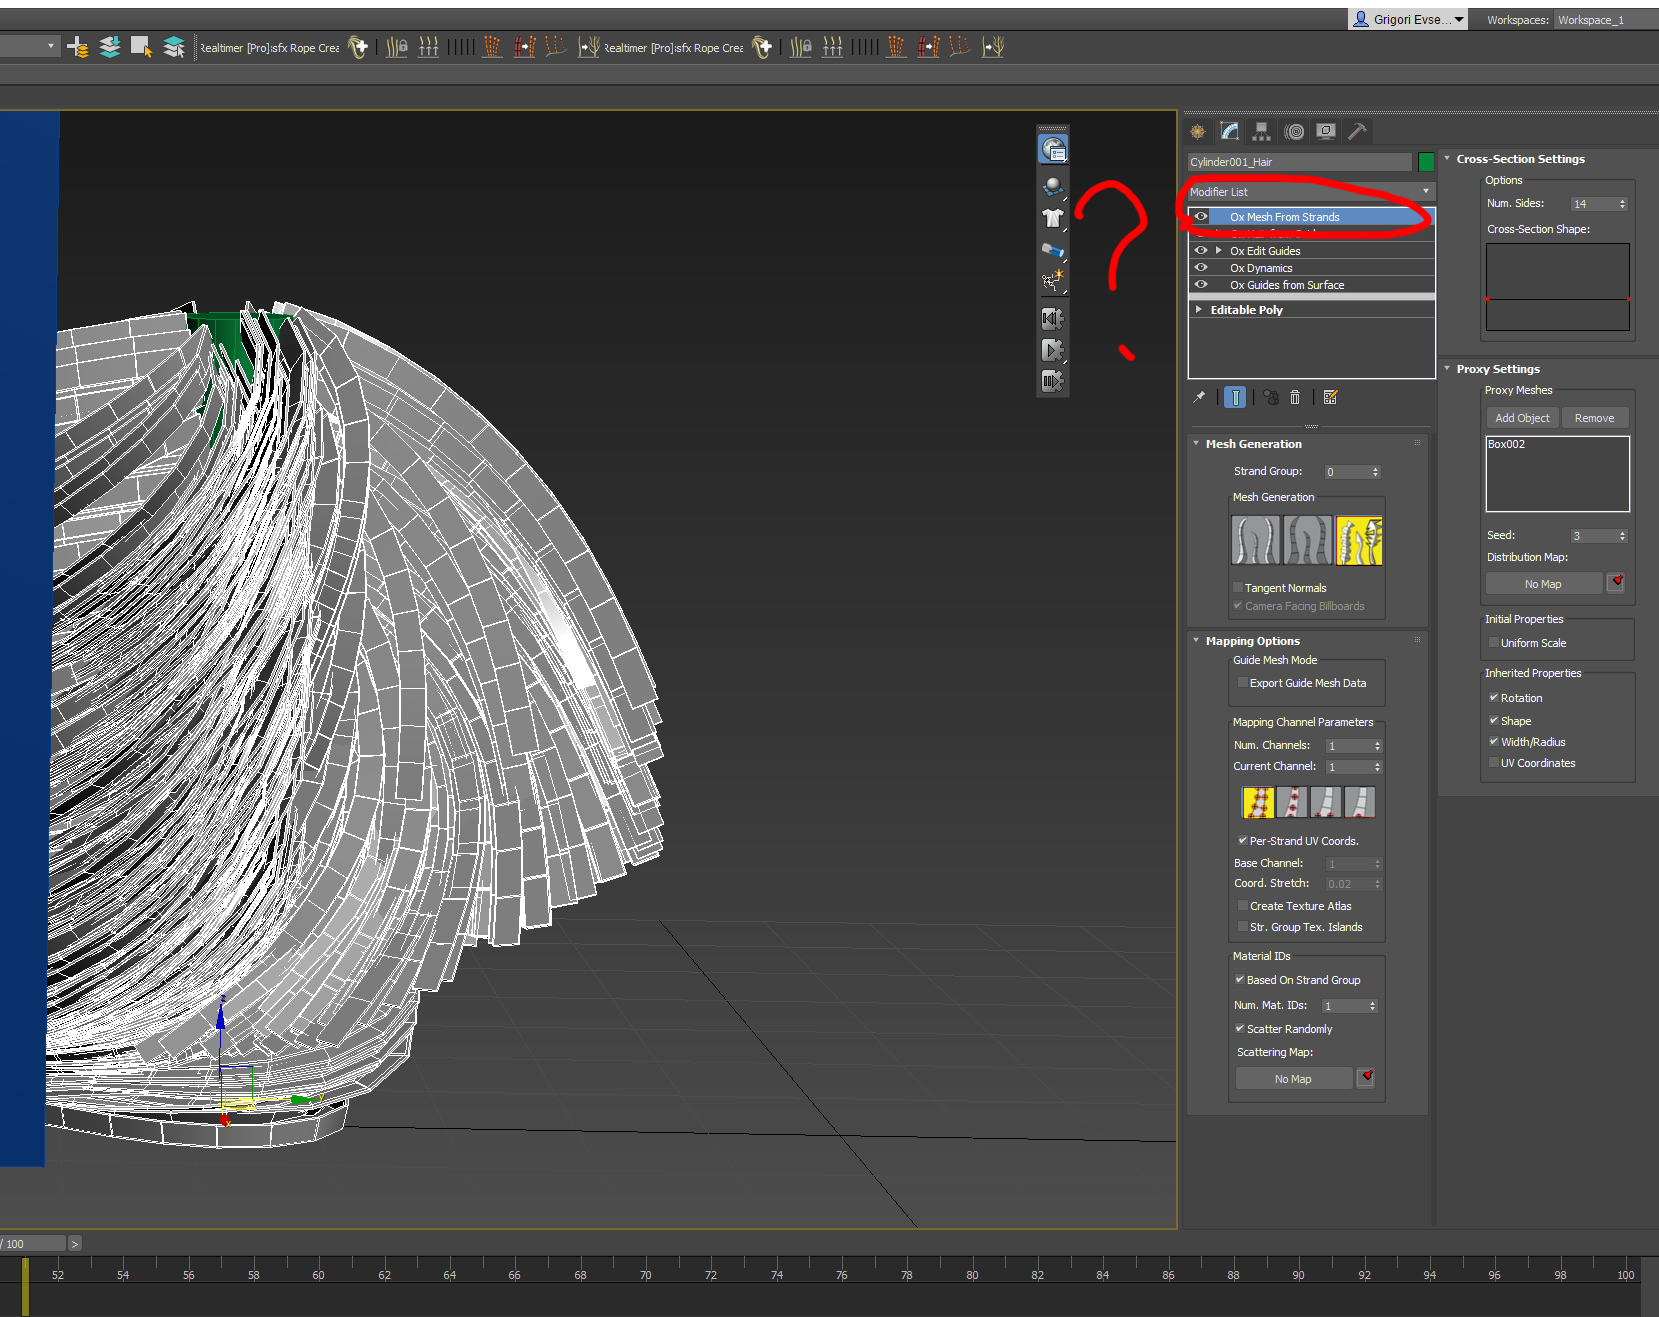Screen dimensions: 1659x1317
Task: Select Ox Guides from Surface modifier
Action: (1286, 285)
